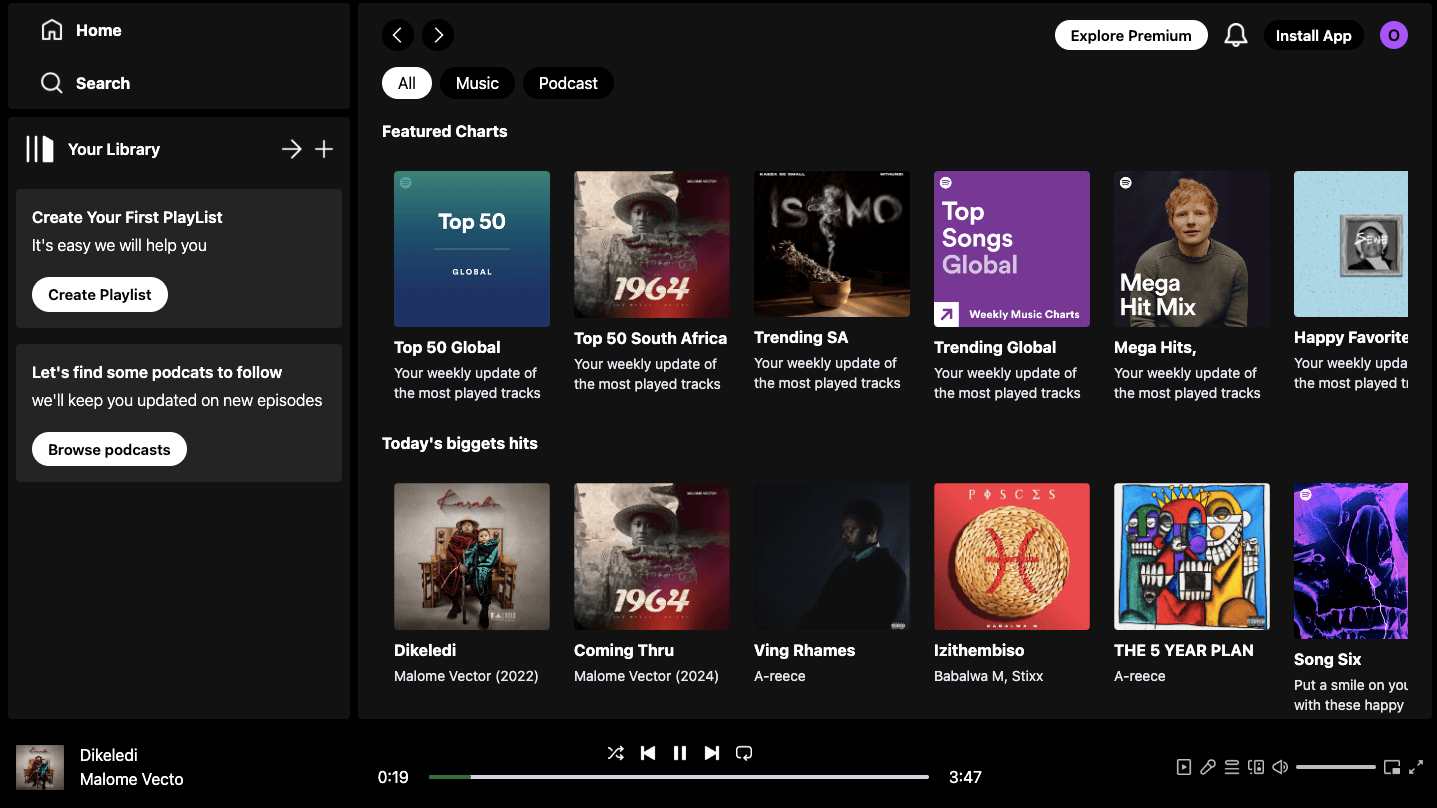The width and height of the screenshot is (1437, 808).
Task: Click the Home icon in the sidebar
Action: (x=51, y=30)
